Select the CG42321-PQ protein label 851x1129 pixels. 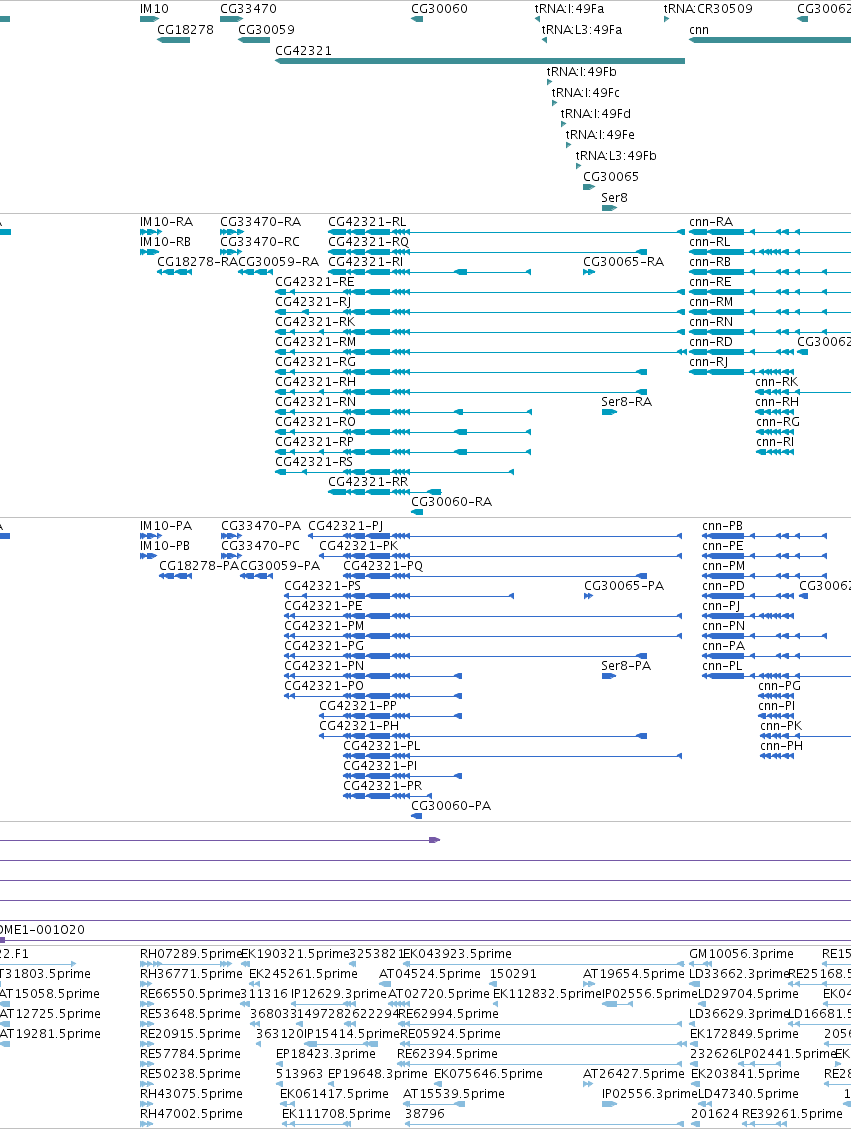click(383, 566)
